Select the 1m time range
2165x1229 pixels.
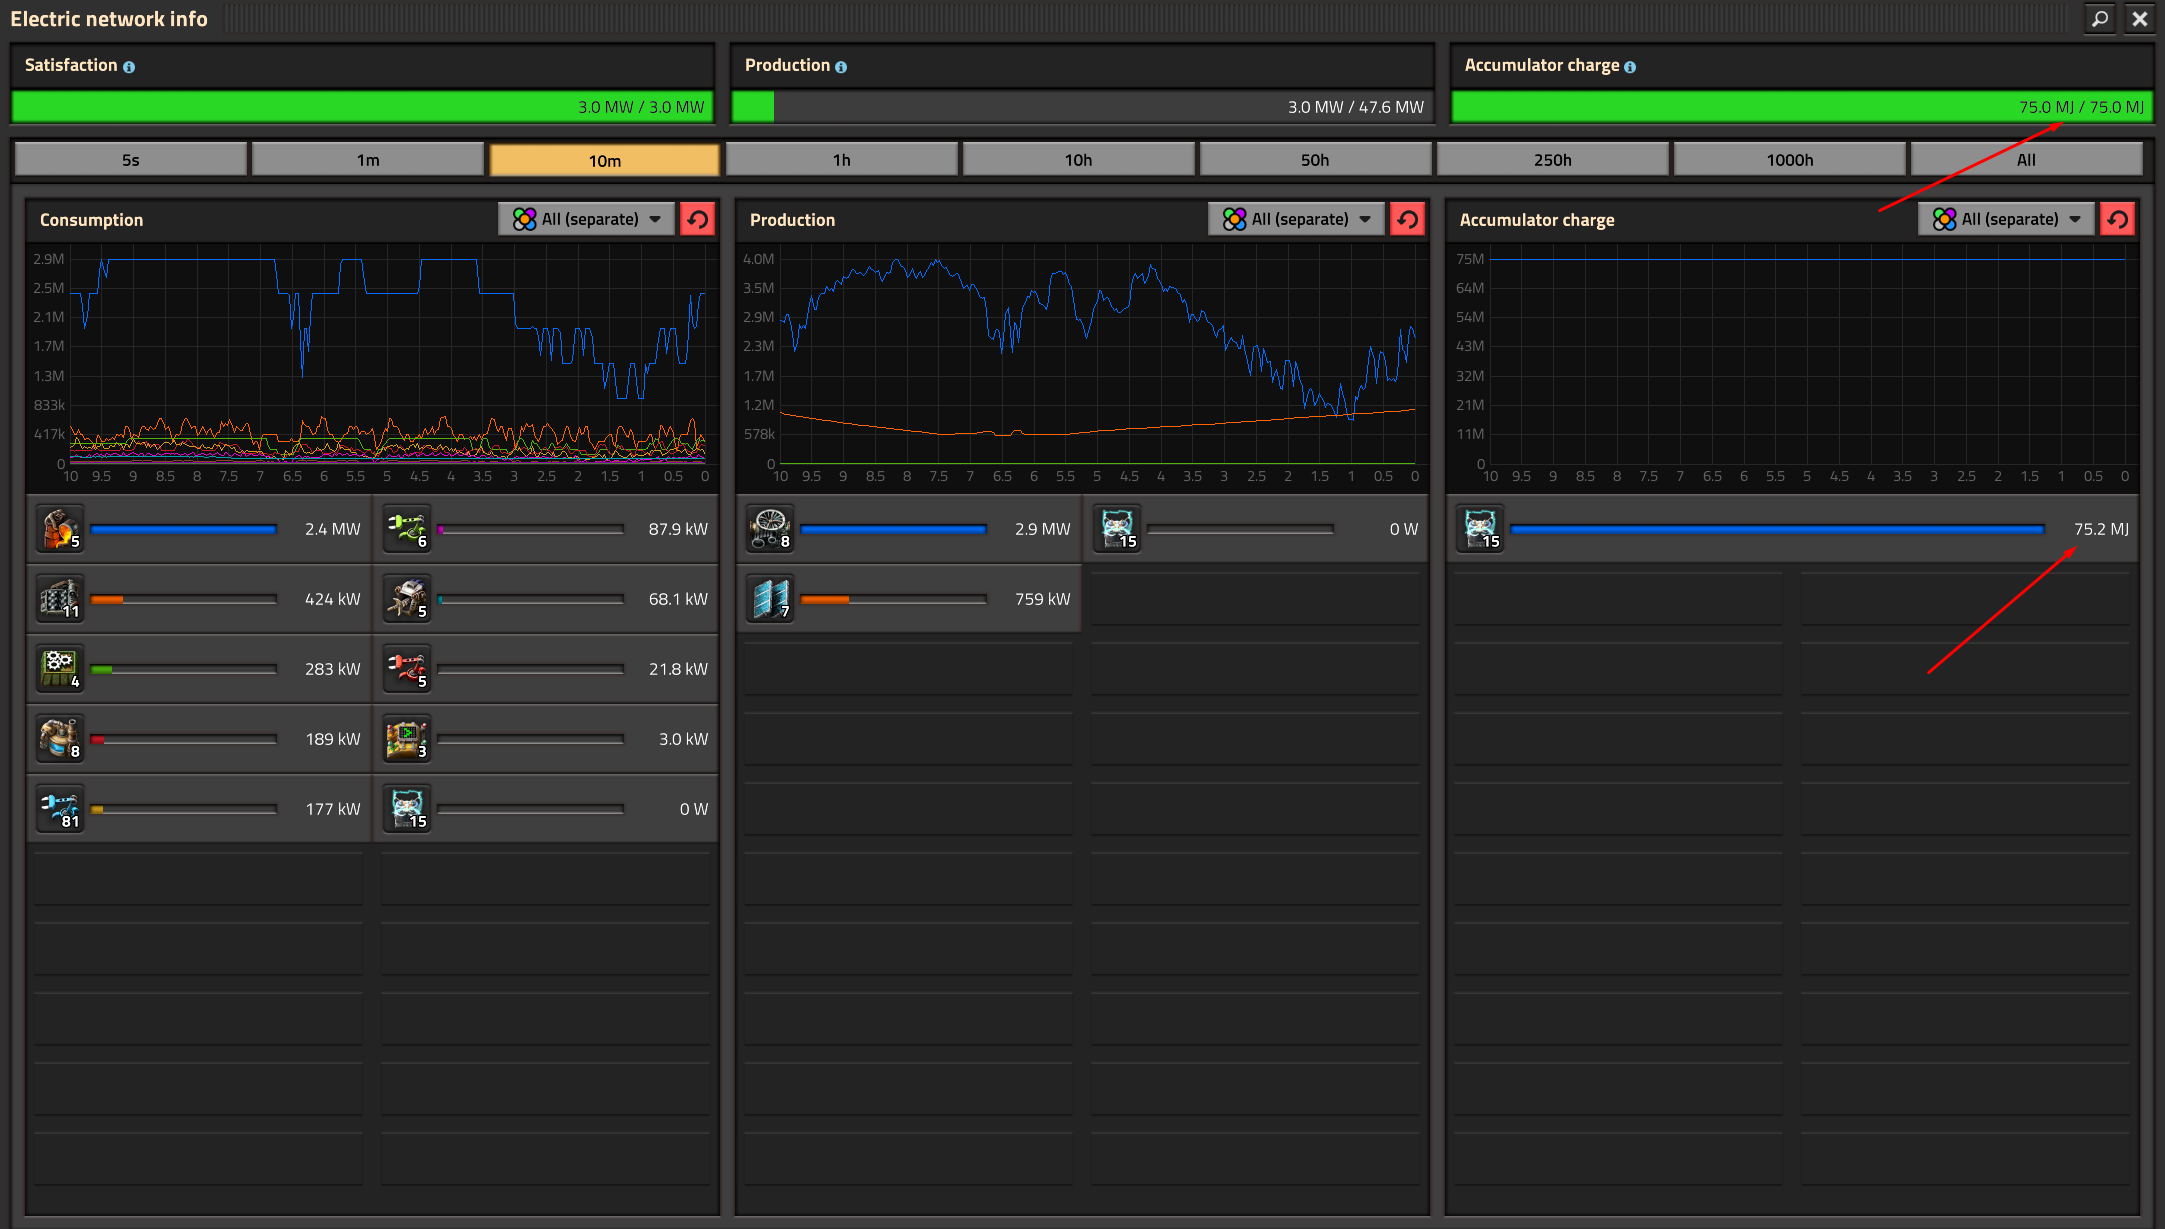point(368,160)
